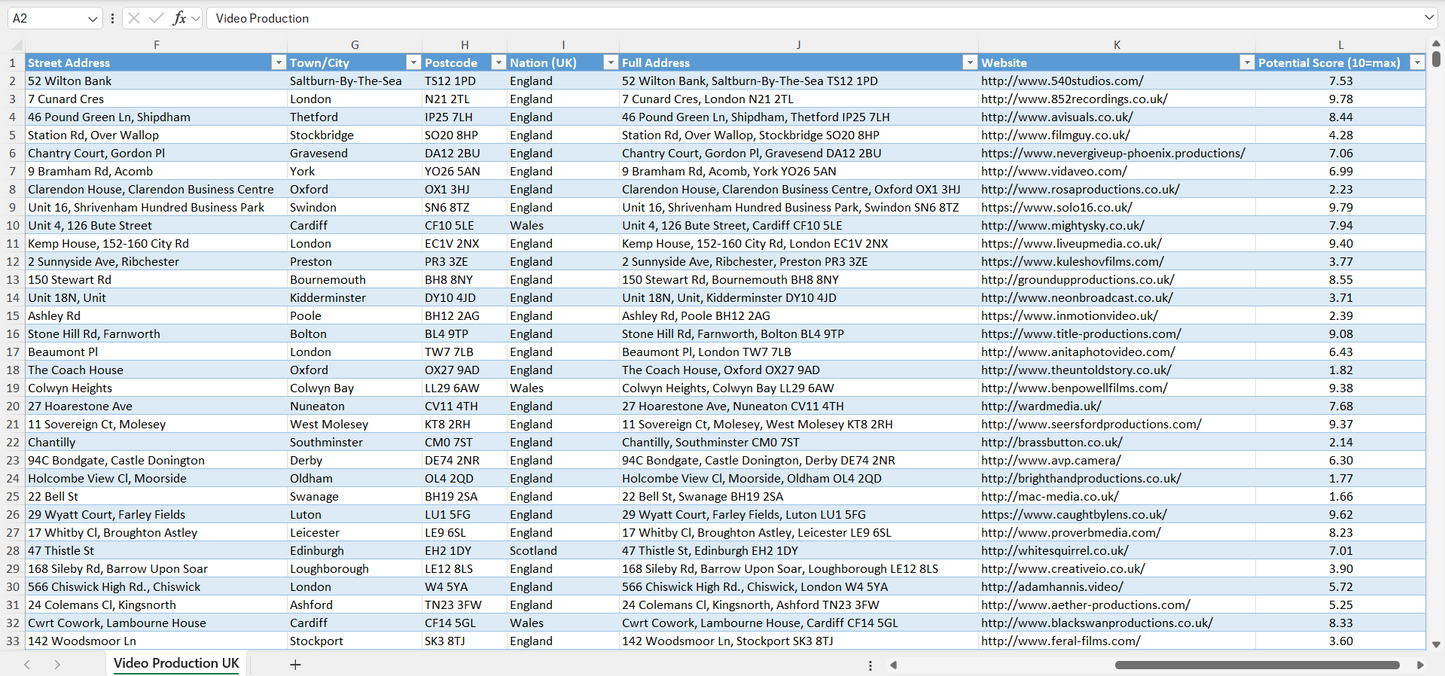Add a new sheet with the plus icon
The image size is (1445, 676).
(295, 663)
